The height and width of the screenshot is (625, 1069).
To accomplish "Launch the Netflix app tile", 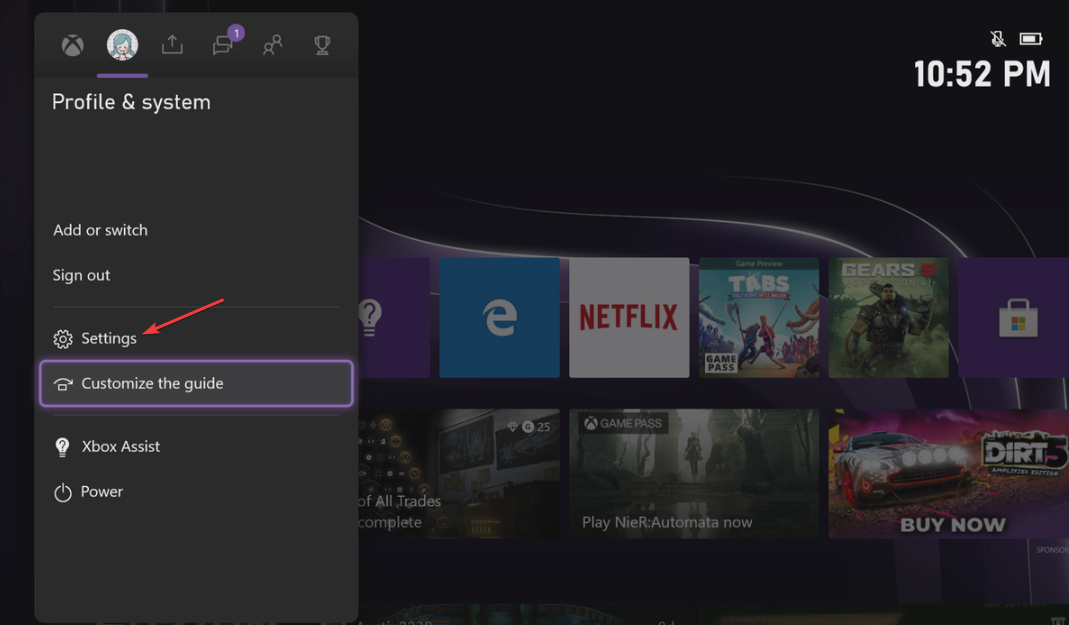I will point(629,318).
